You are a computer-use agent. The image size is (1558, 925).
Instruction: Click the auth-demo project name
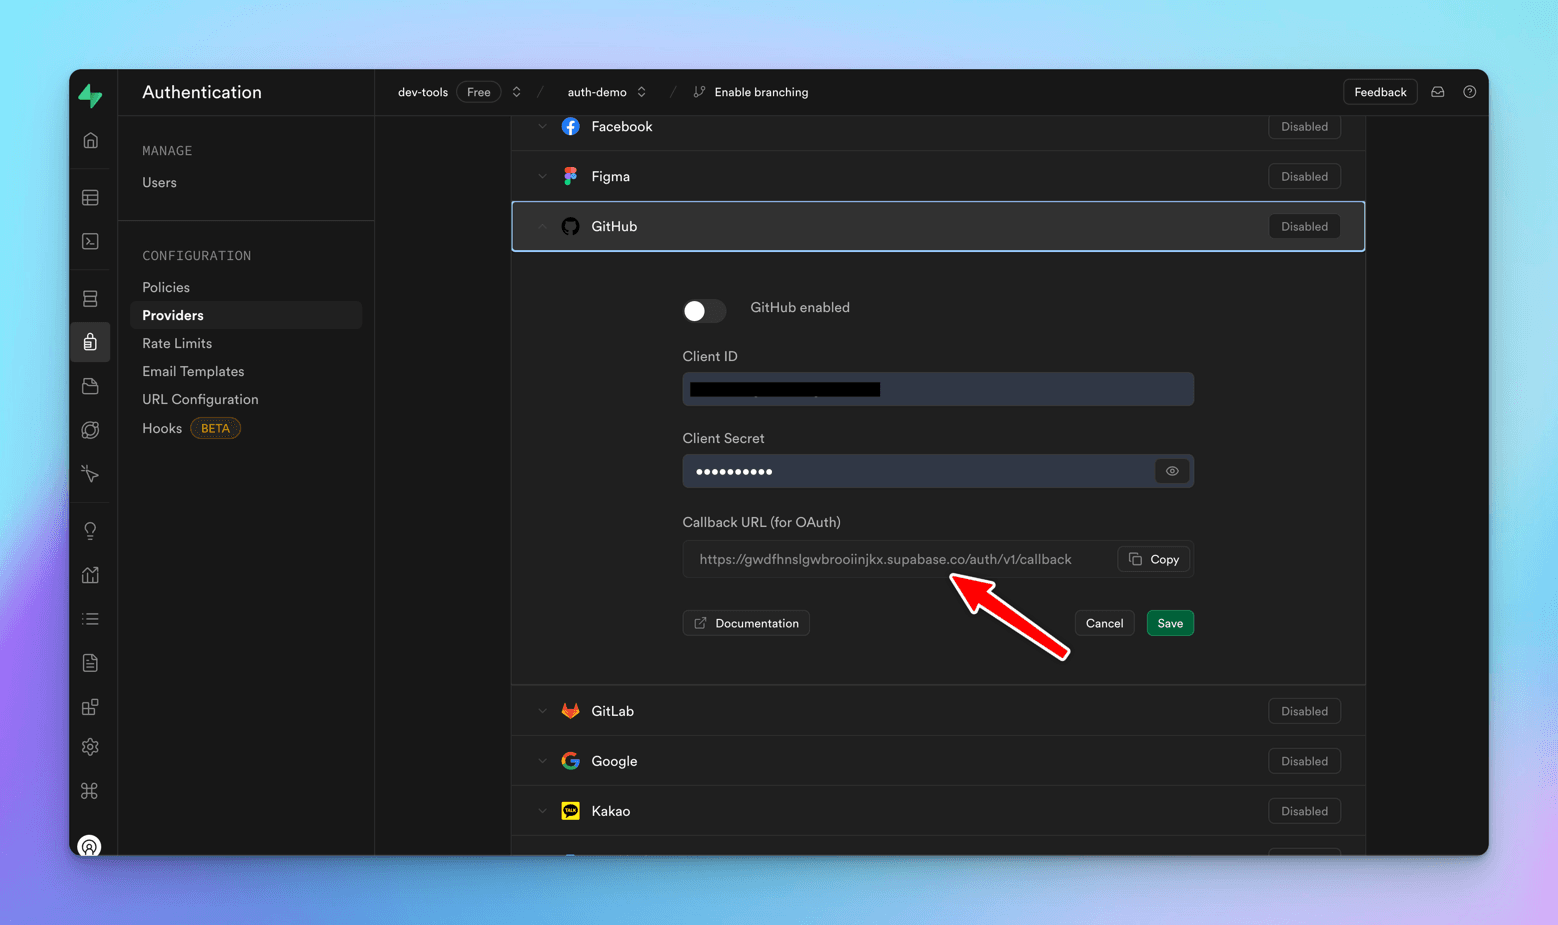pyautogui.click(x=597, y=92)
